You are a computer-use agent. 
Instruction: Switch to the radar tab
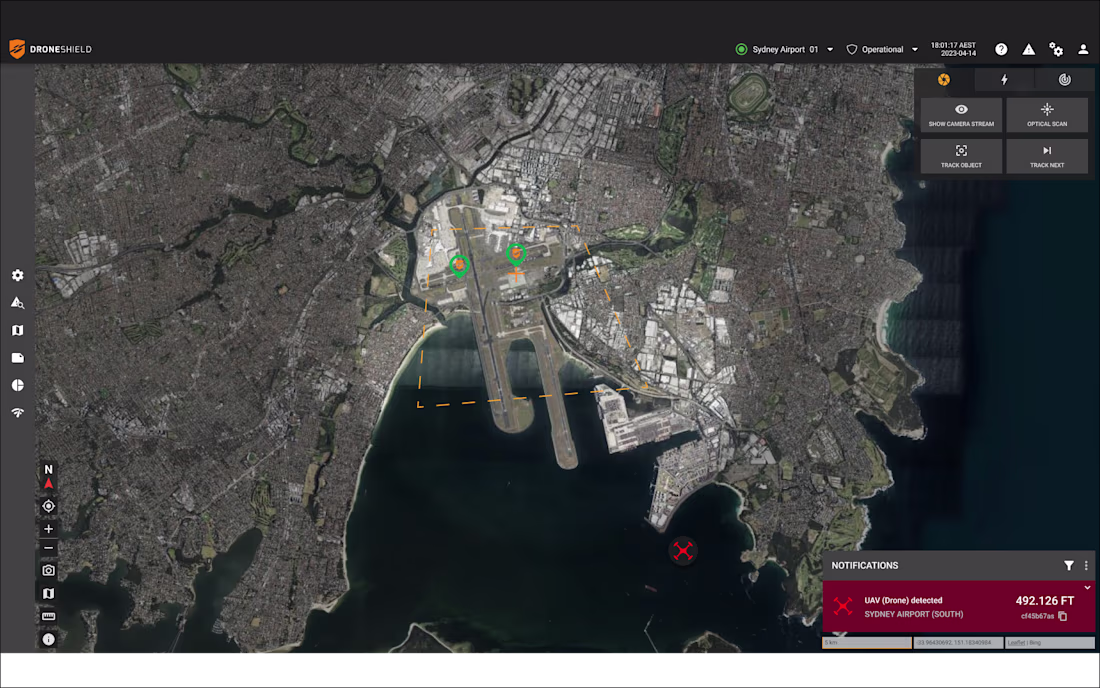(1064, 79)
